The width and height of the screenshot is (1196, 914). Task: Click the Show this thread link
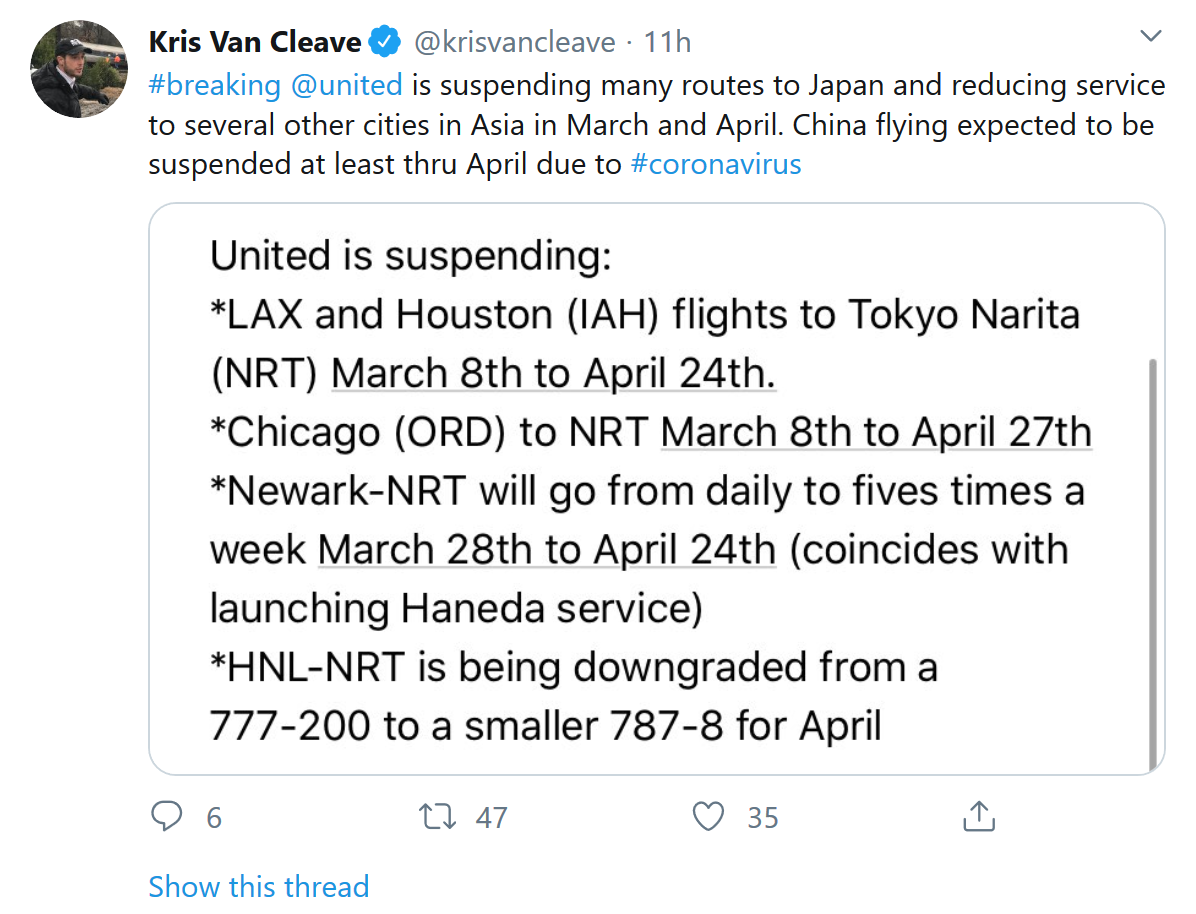258,886
